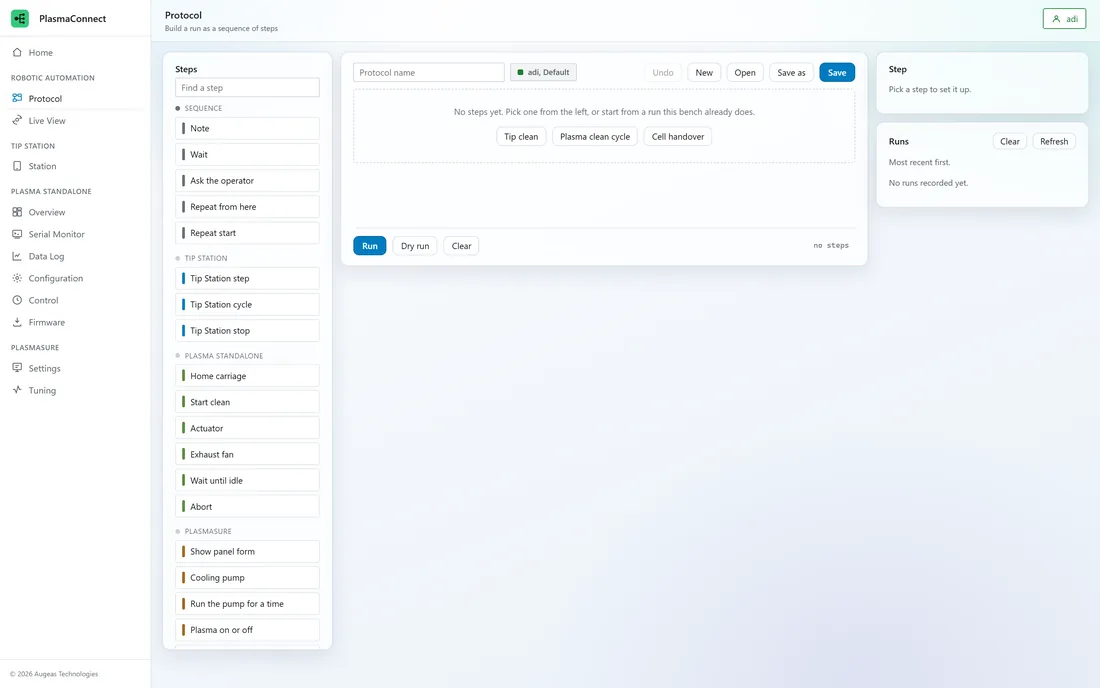Clear the Runs history panel
The height and width of the screenshot is (688, 1100).
[1010, 141]
